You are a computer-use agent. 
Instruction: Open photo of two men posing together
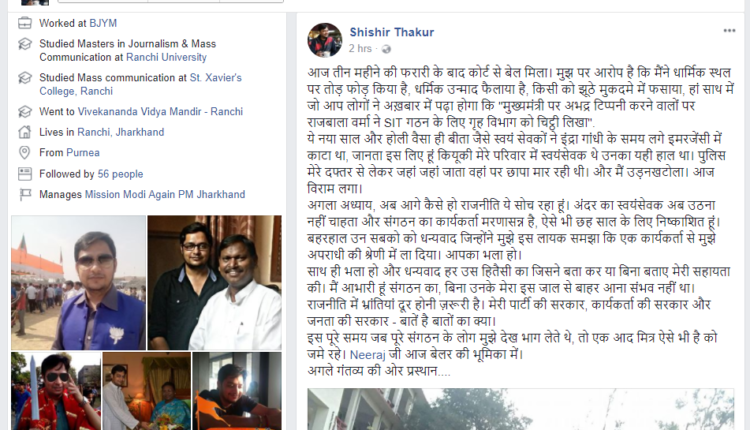[214, 282]
